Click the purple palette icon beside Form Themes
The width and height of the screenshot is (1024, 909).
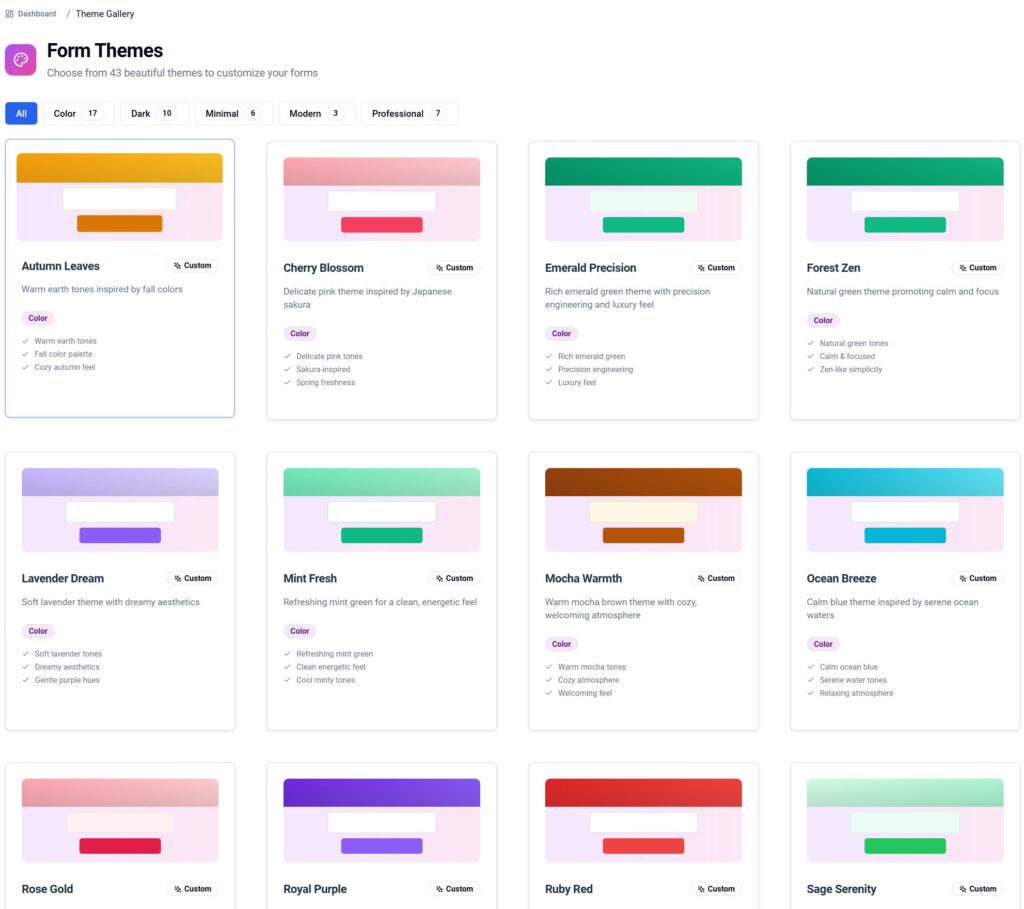(x=21, y=60)
